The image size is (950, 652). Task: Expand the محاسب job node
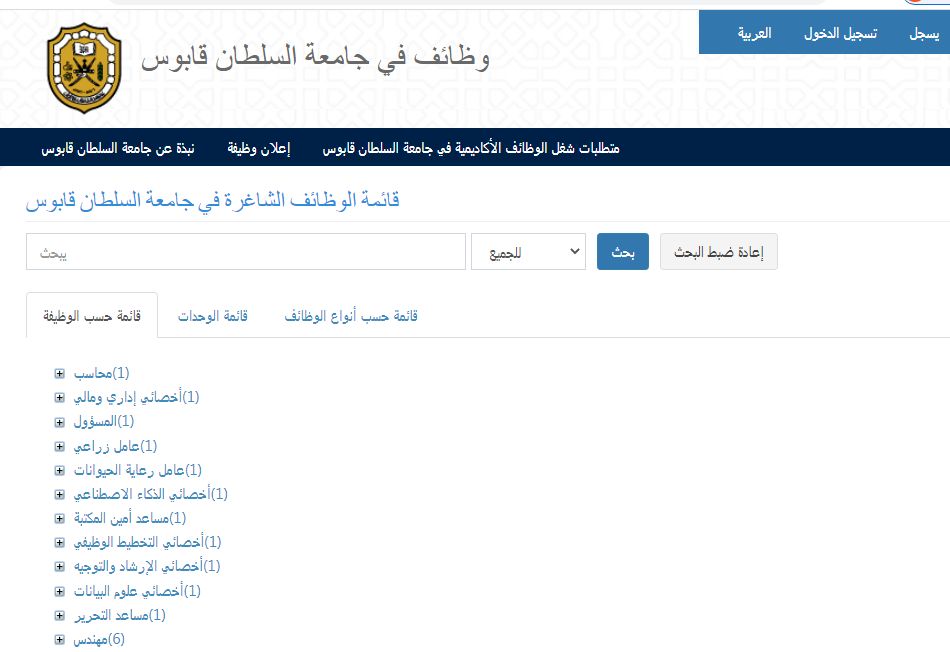tap(59, 373)
